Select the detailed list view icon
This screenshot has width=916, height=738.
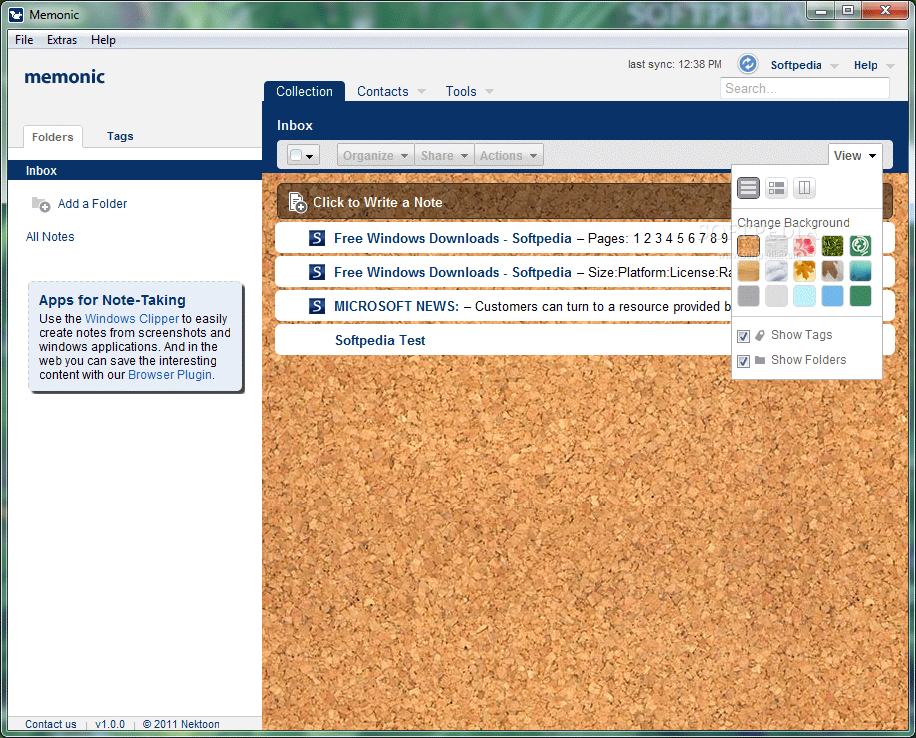tap(776, 188)
